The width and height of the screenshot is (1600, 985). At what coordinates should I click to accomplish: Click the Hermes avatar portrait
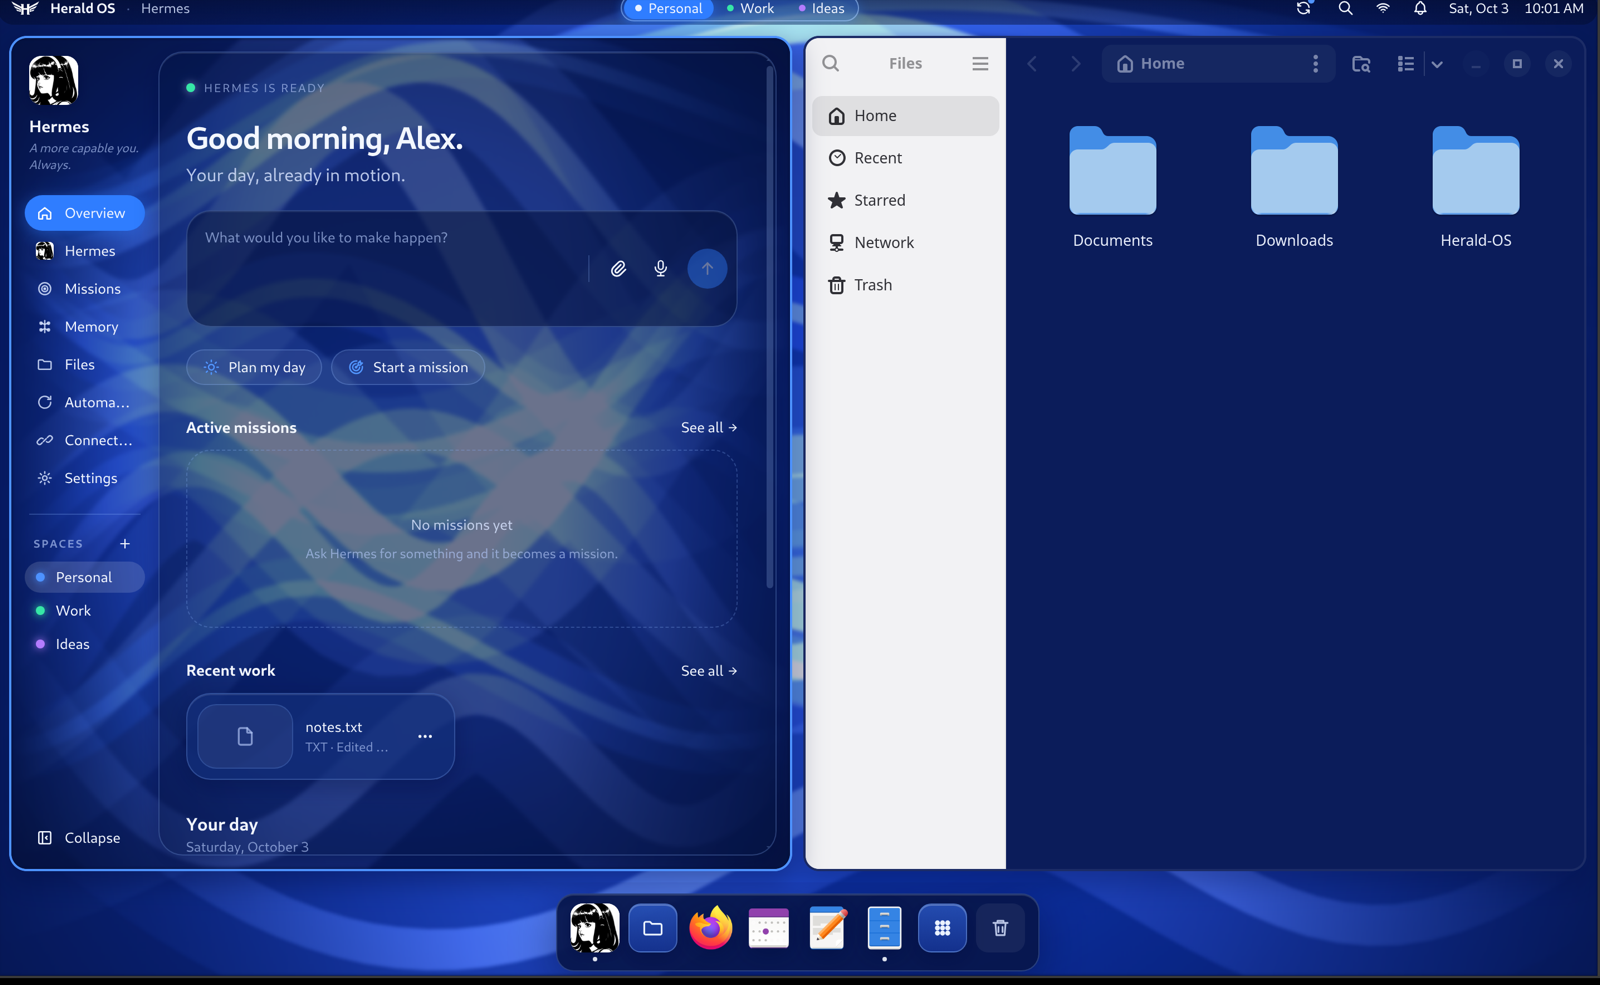(x=53, y=81)
